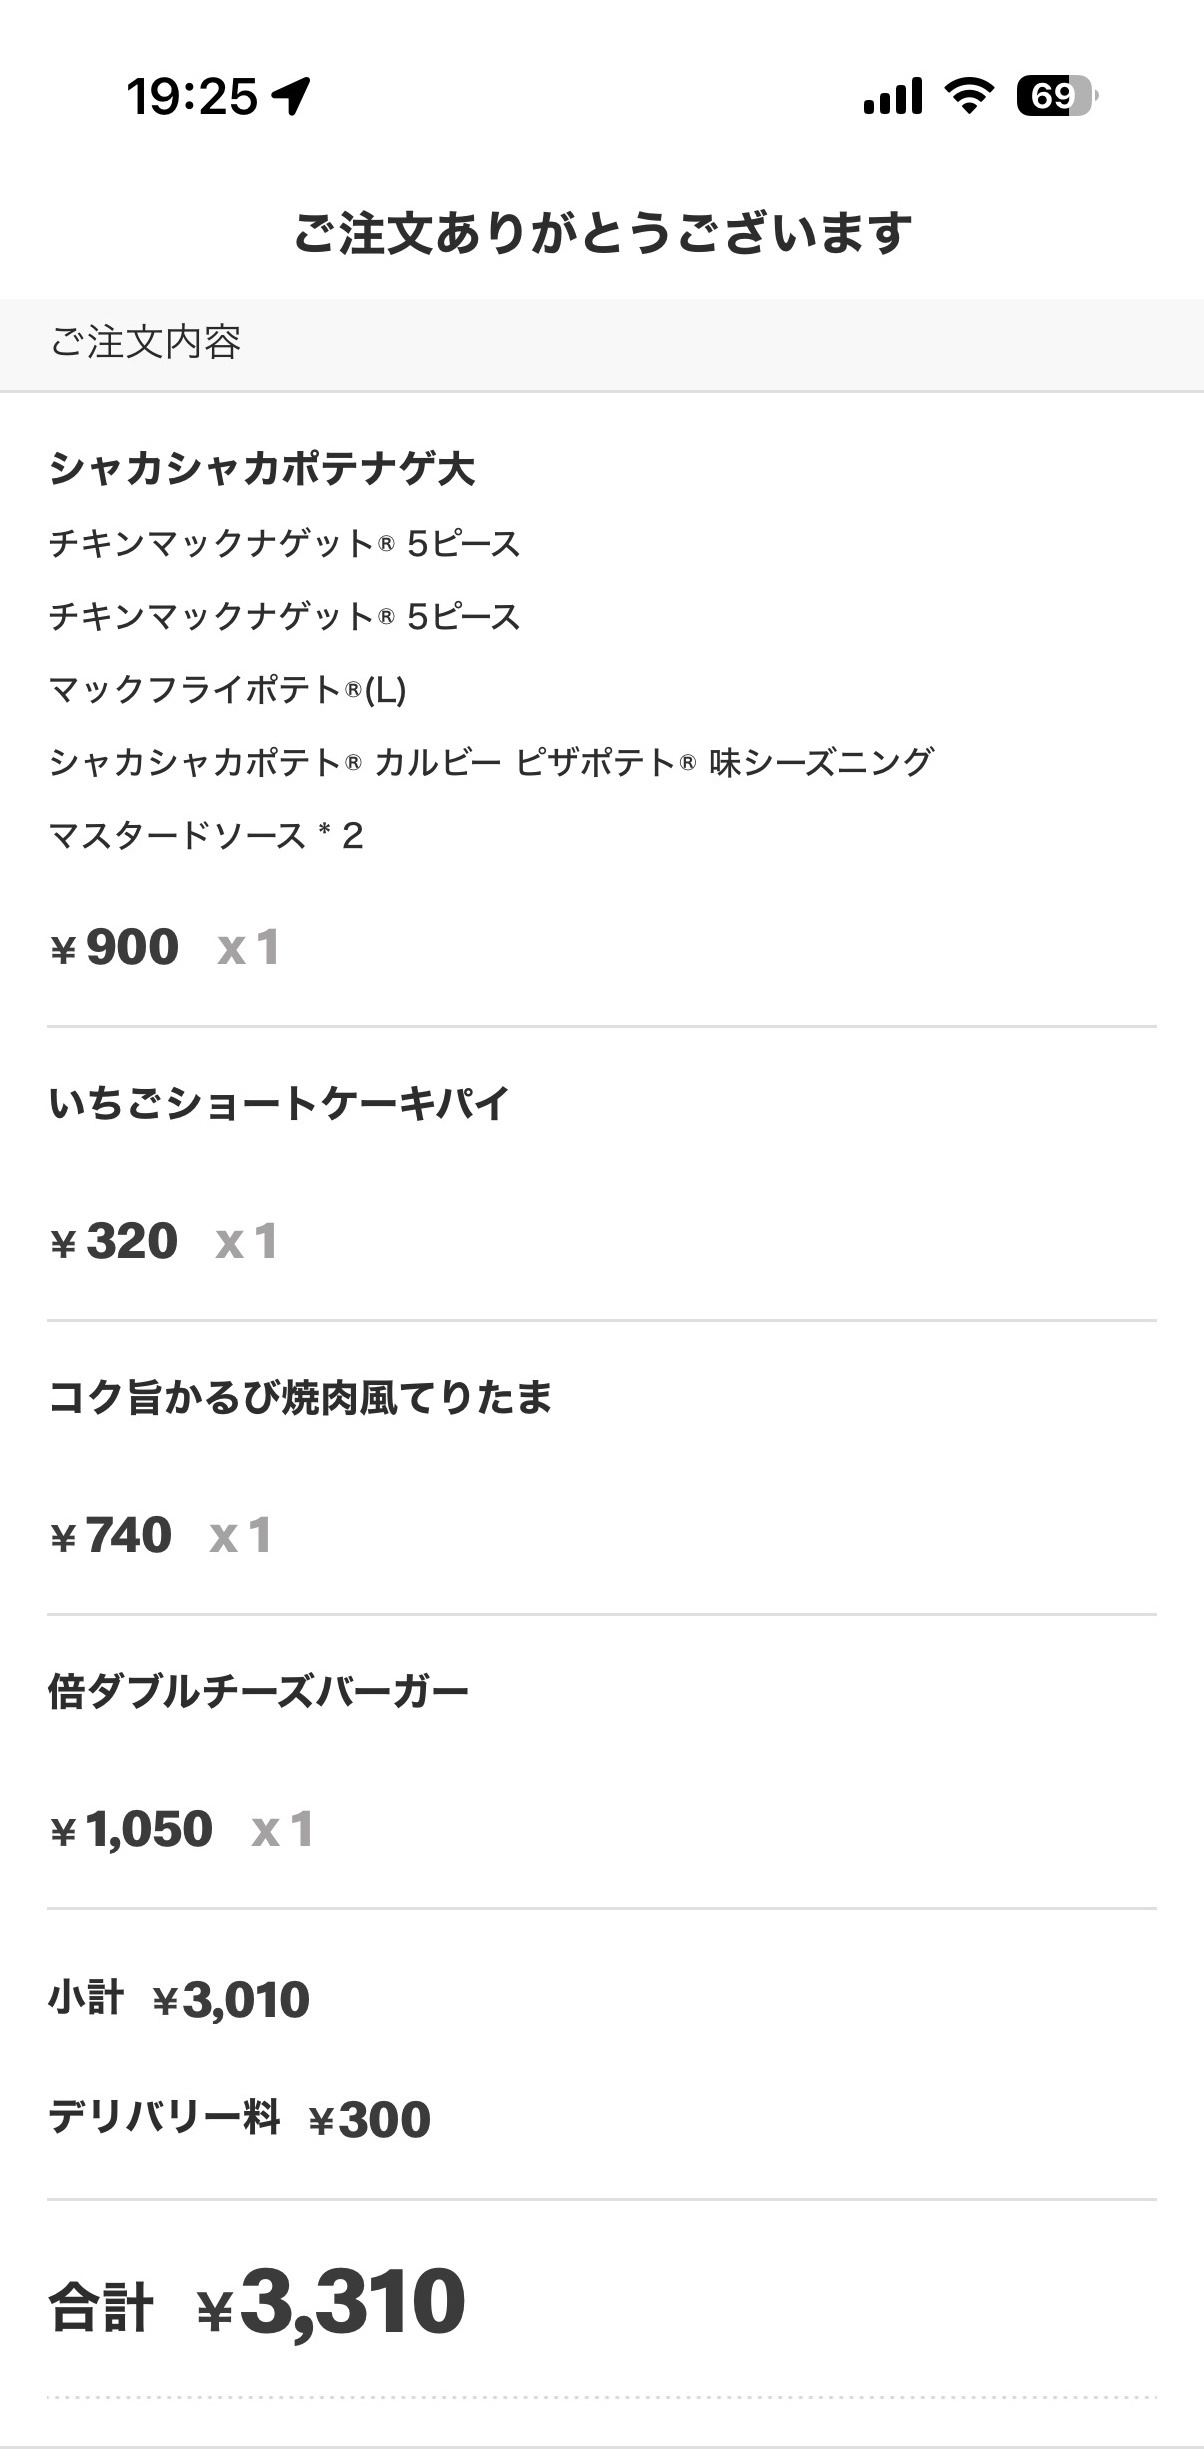
Task: Tap the 19:25 clock in status bar
Action: coord(192,97)
